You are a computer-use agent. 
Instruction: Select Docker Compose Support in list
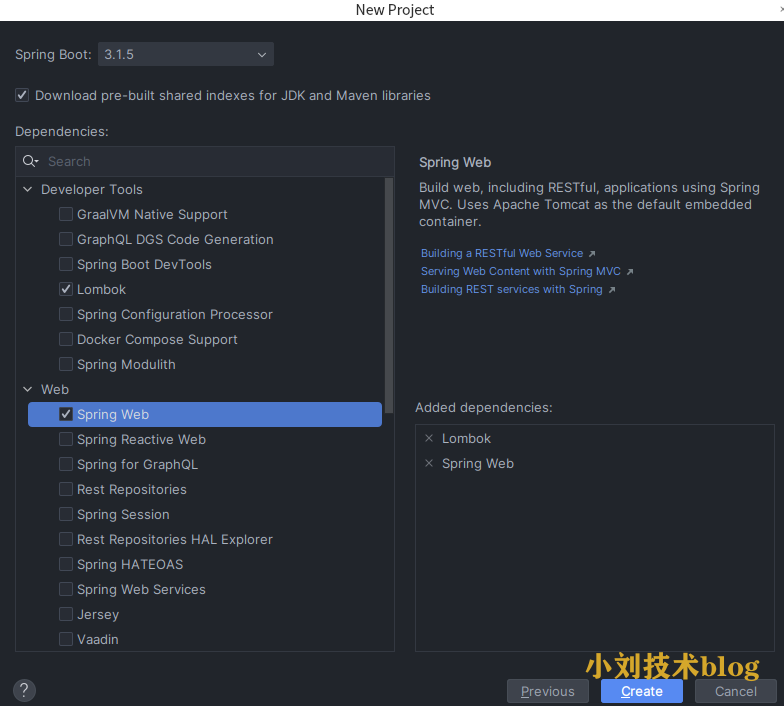tap(157, 339)
